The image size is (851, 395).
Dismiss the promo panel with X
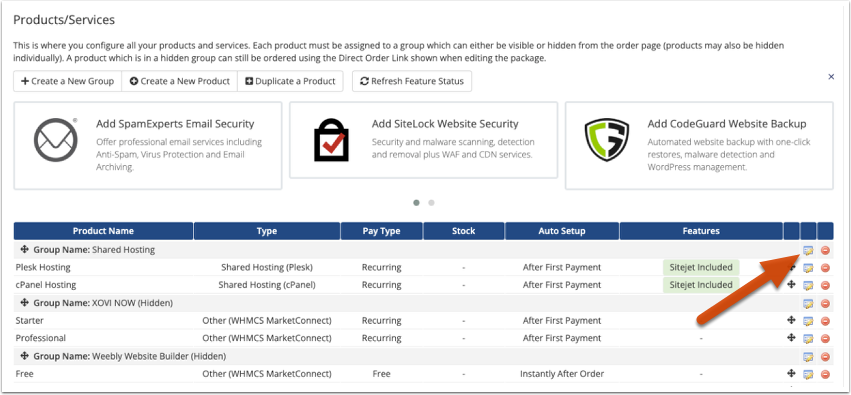831,77
